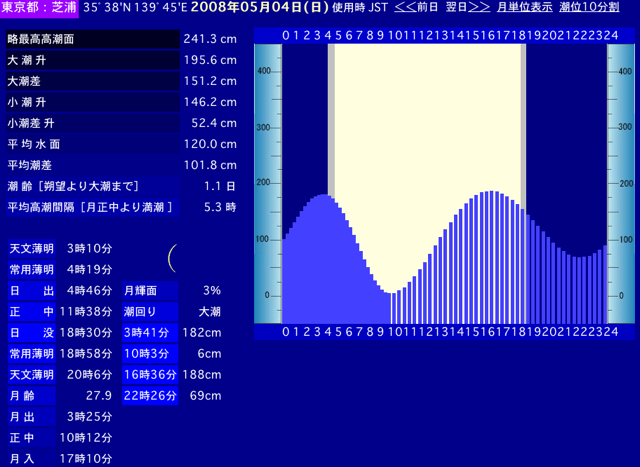Image resolution: width=640 pixels, height=467 pixels.
Task: Click the tide bar at chart peak near 16 o'clock
Action: pos(492,257)
